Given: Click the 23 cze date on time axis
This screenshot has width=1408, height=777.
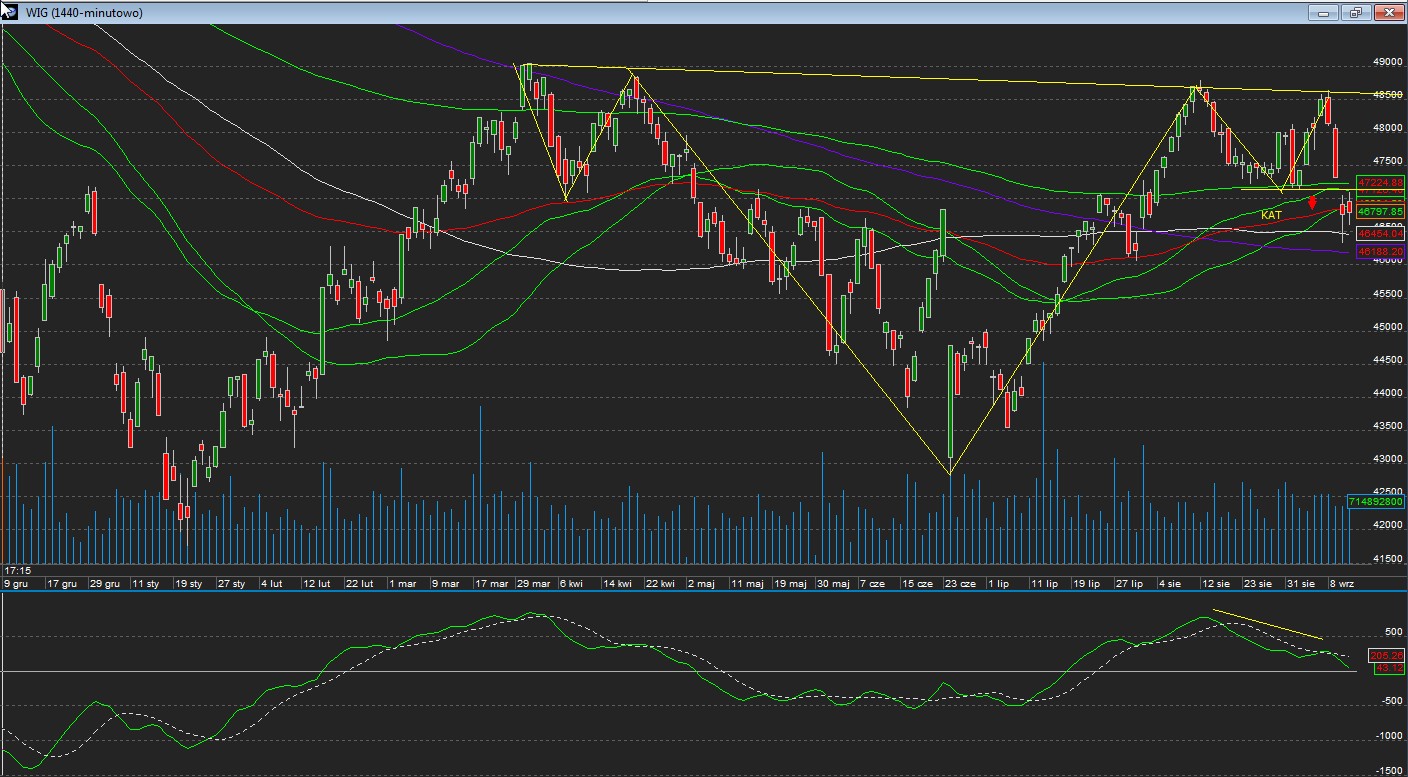Looking at the screenshot, I should coord(960,582).
